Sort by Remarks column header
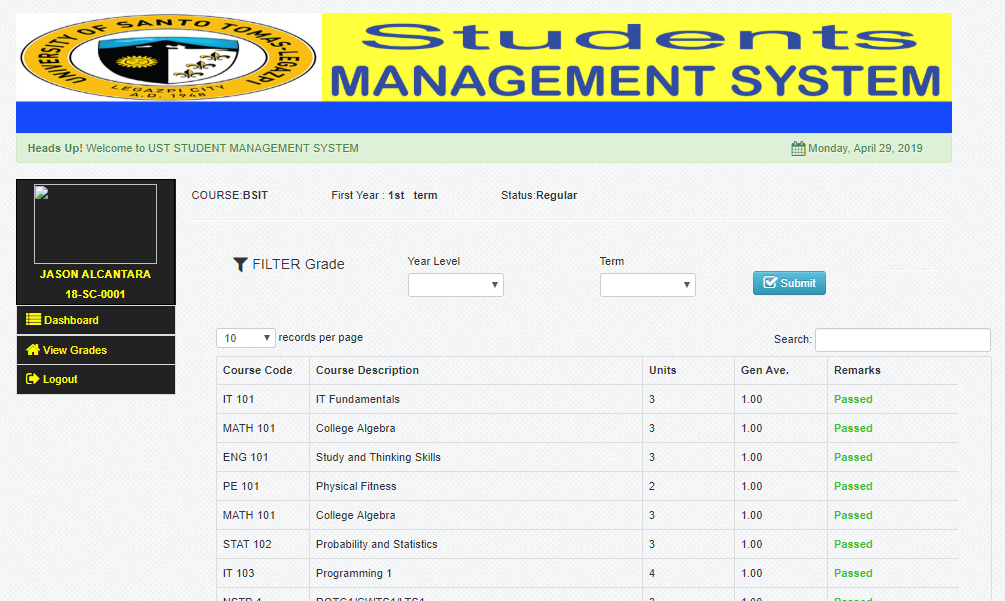The image size is (1005, 601). (x=893, y=370)
